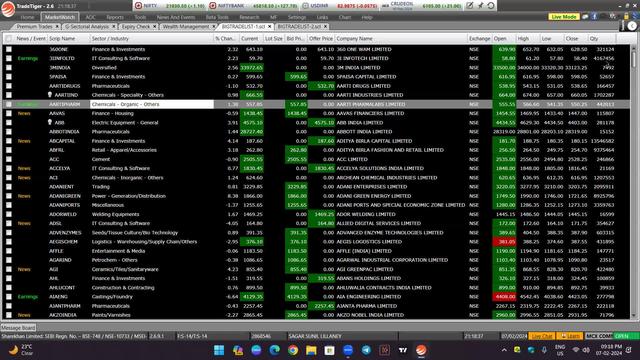Tick checkbox for ACC row
640x360 pixels.
pyautogui.click(x=9, y=159)
